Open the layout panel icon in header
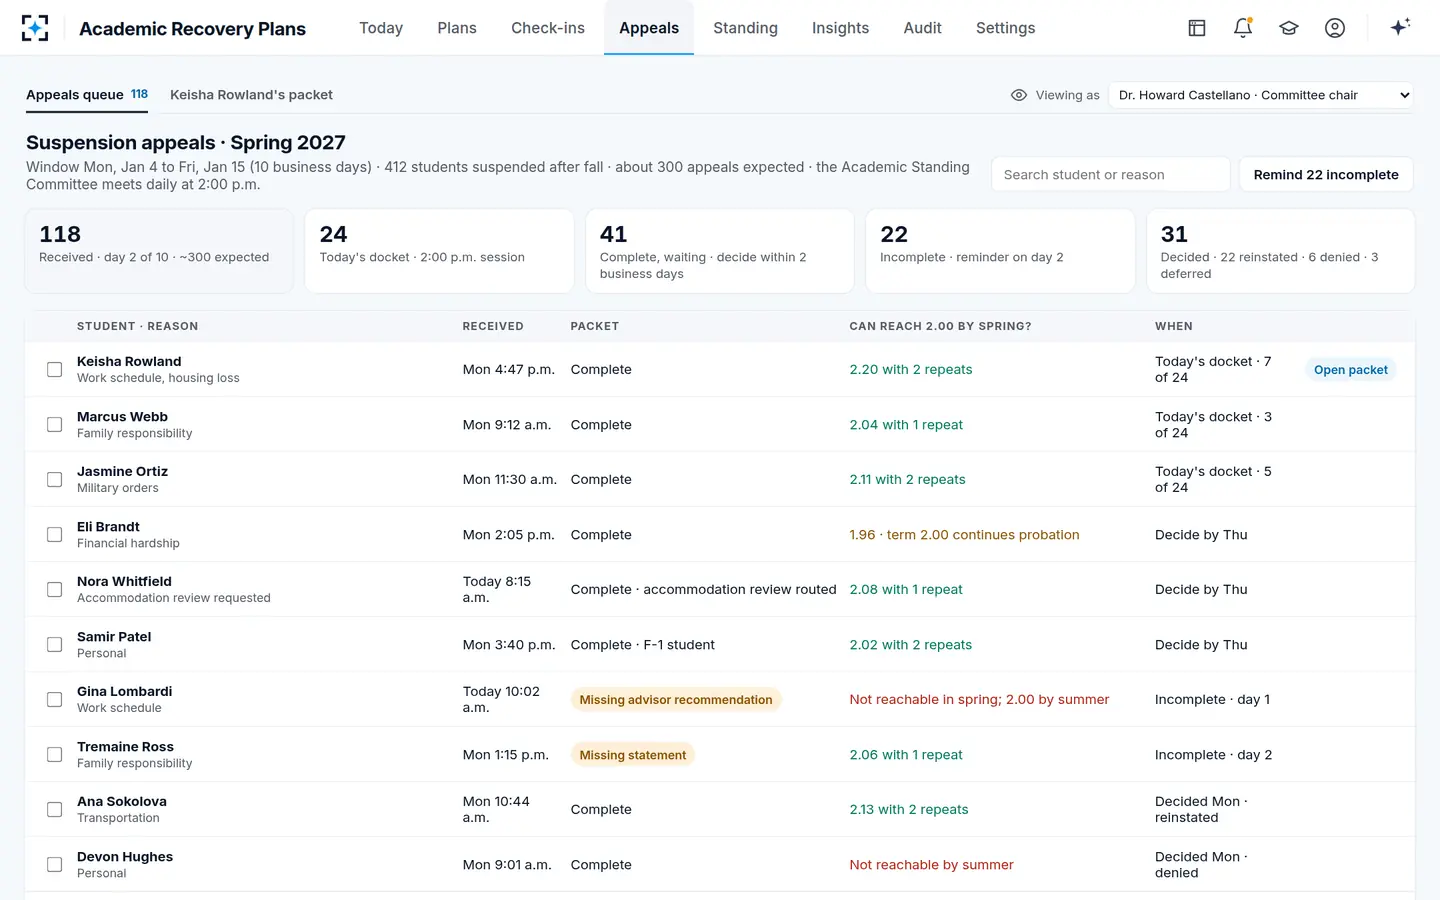The height and width of the screenshot is (900, 1440). pos(1197,28)
